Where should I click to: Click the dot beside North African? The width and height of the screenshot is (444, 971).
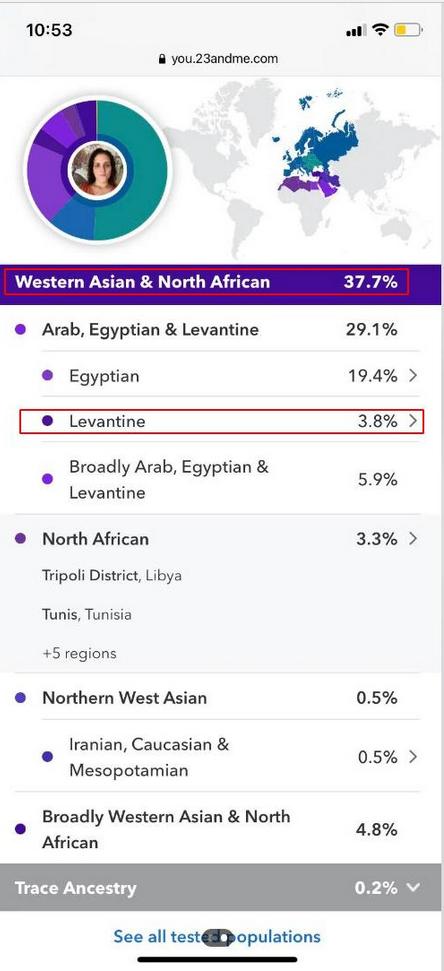pyautogui.click(x=20, y=539)
